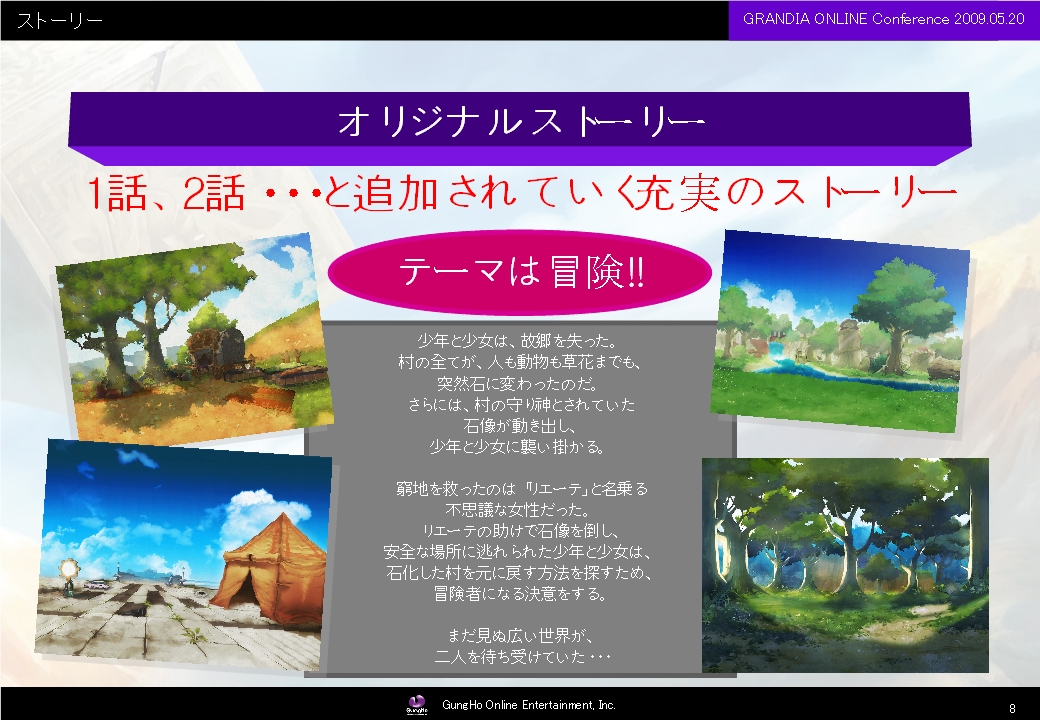Image resolution: width=1040 pixels, height=720 pixels.
Task: Select the wagon under trees landscape image
Action: pos(194,338)
